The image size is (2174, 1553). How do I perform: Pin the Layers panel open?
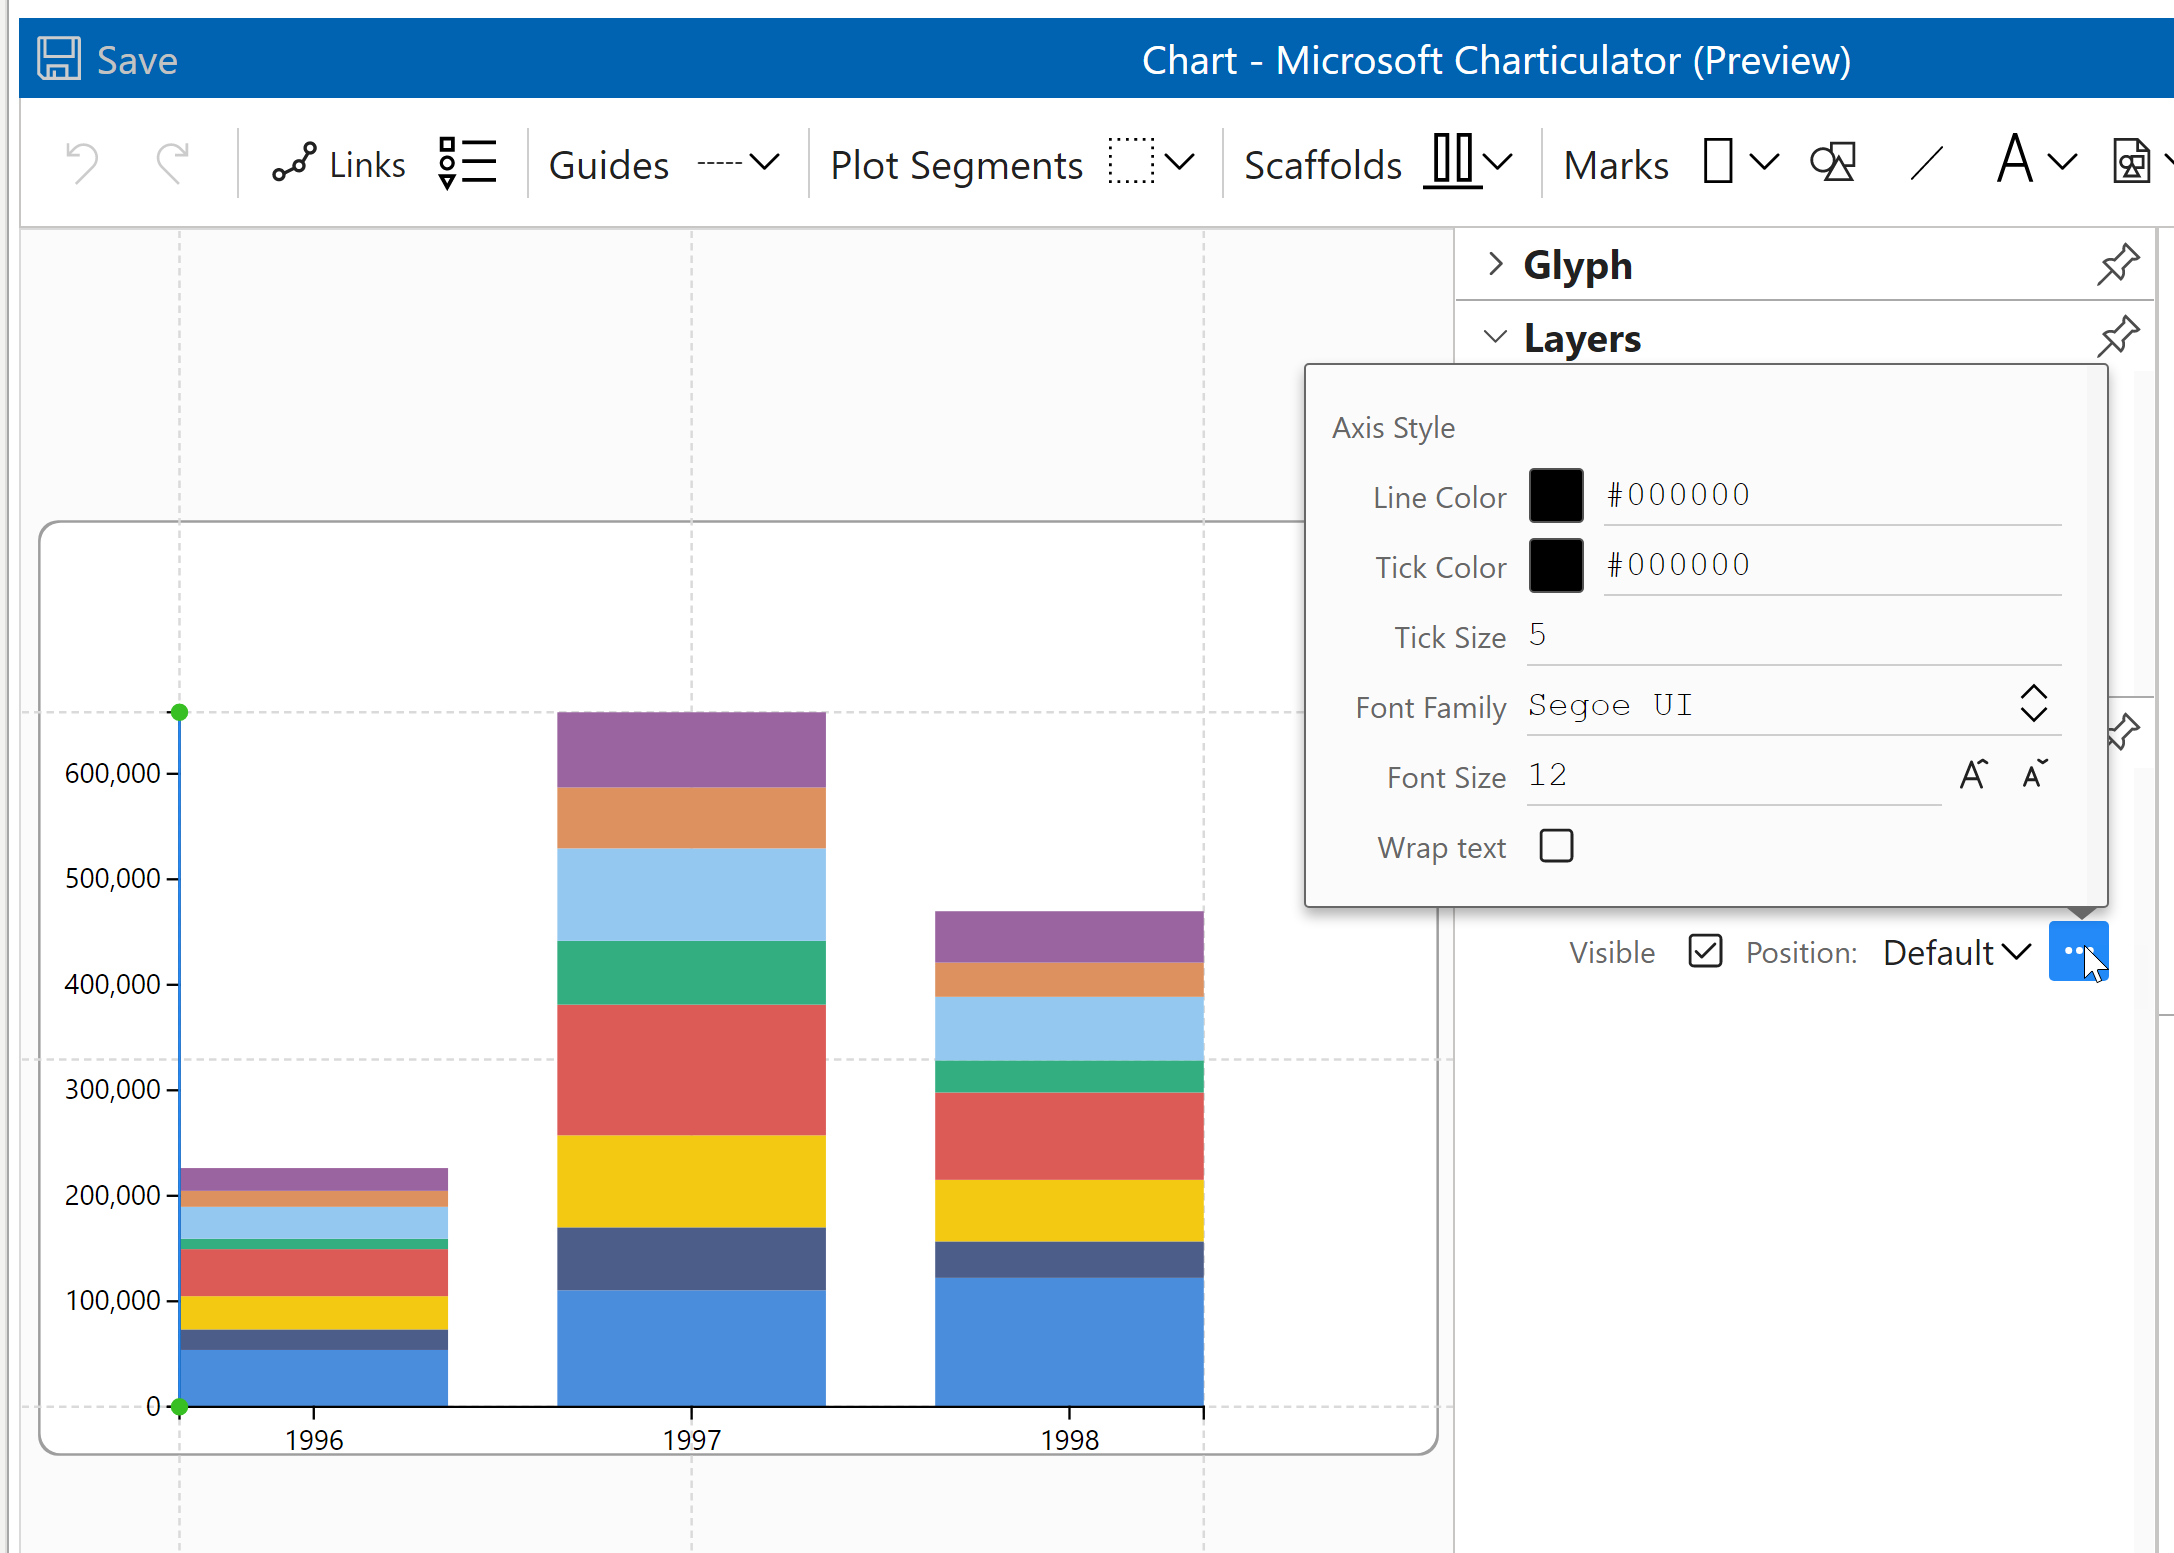[2118, 337]
